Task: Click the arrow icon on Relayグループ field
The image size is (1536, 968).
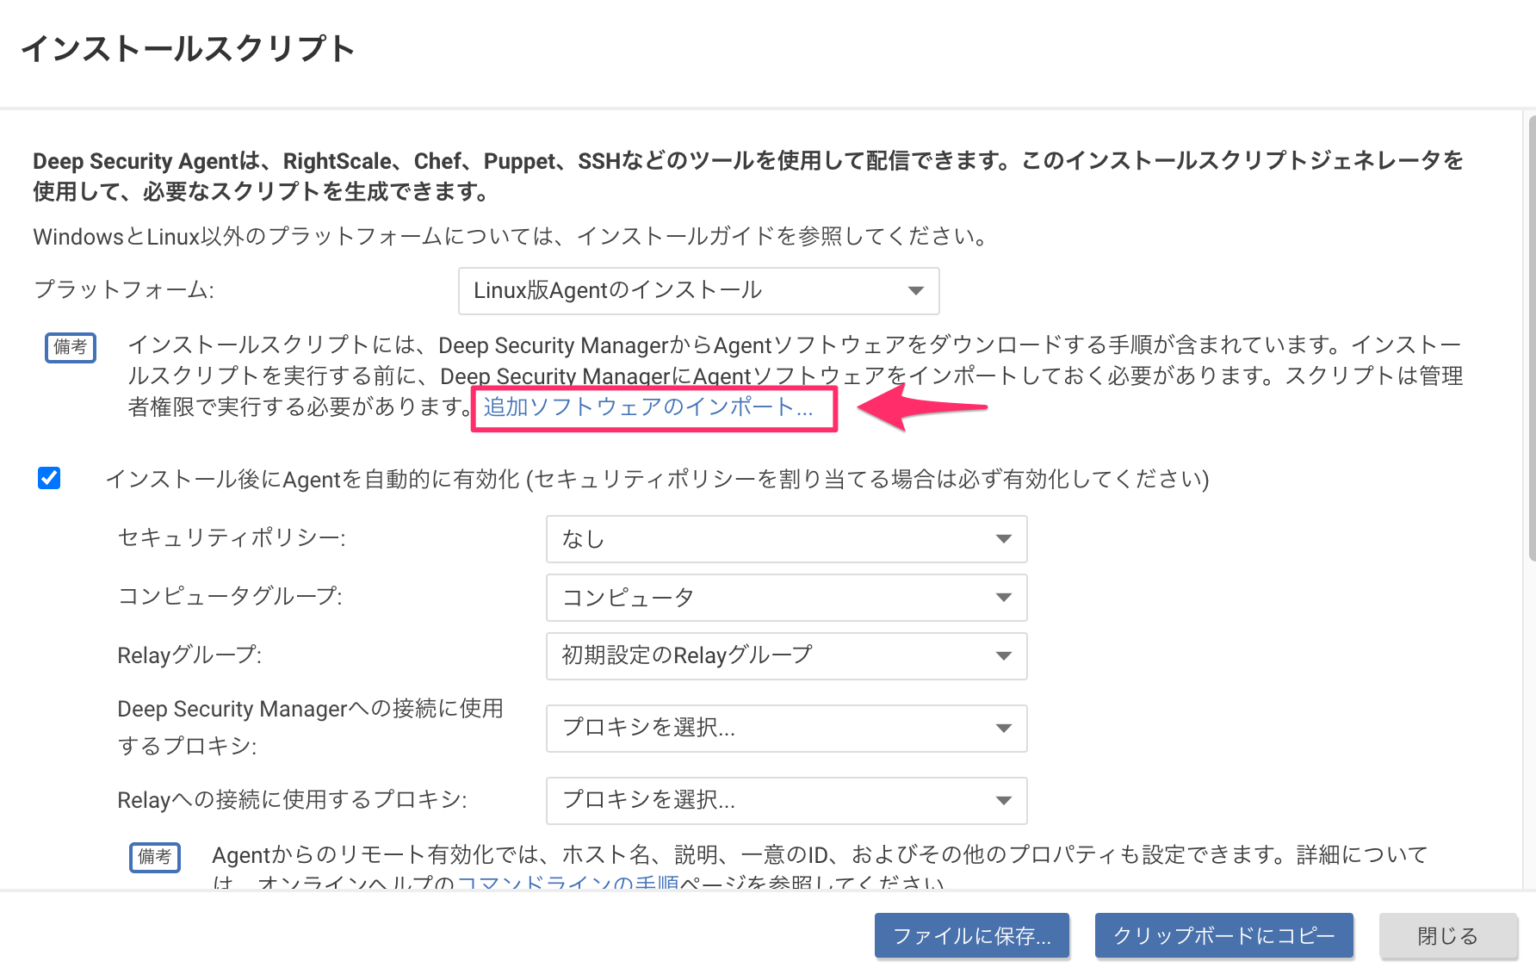Action: pos(1004,656)
